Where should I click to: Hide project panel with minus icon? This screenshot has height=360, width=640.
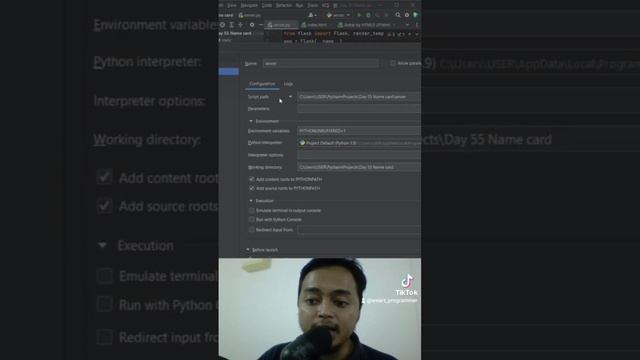click(x=261, y=25)
